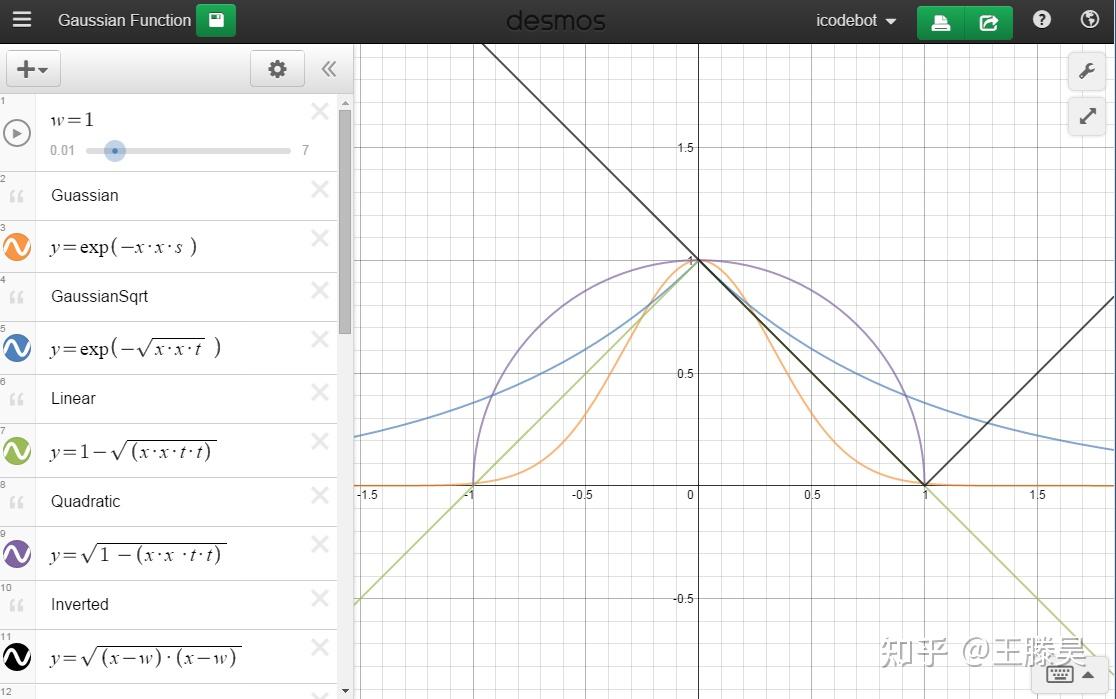Image resolution: width=1116 pixels, height=699 pixels.
Task: Edit the y=exp(-x·x·s) formula
Action: 123,247
